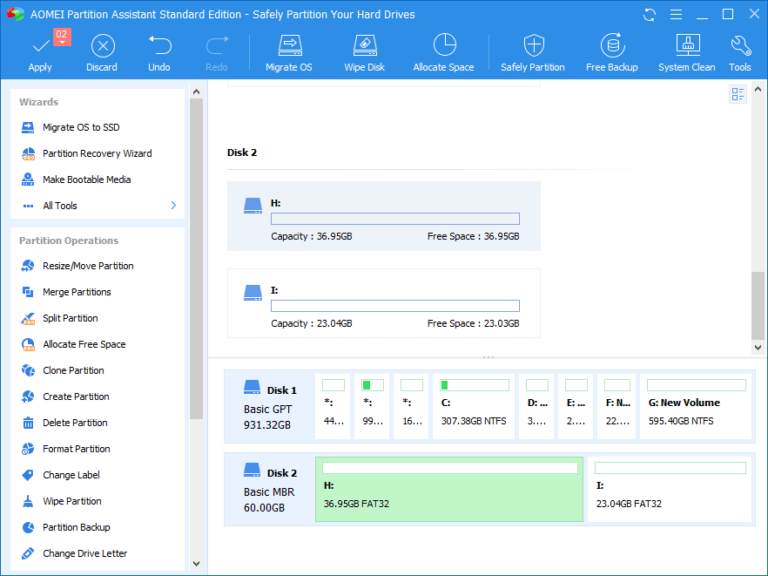
Task: Select Disk 2 Basic MBR header
Action: coord(269,489)
